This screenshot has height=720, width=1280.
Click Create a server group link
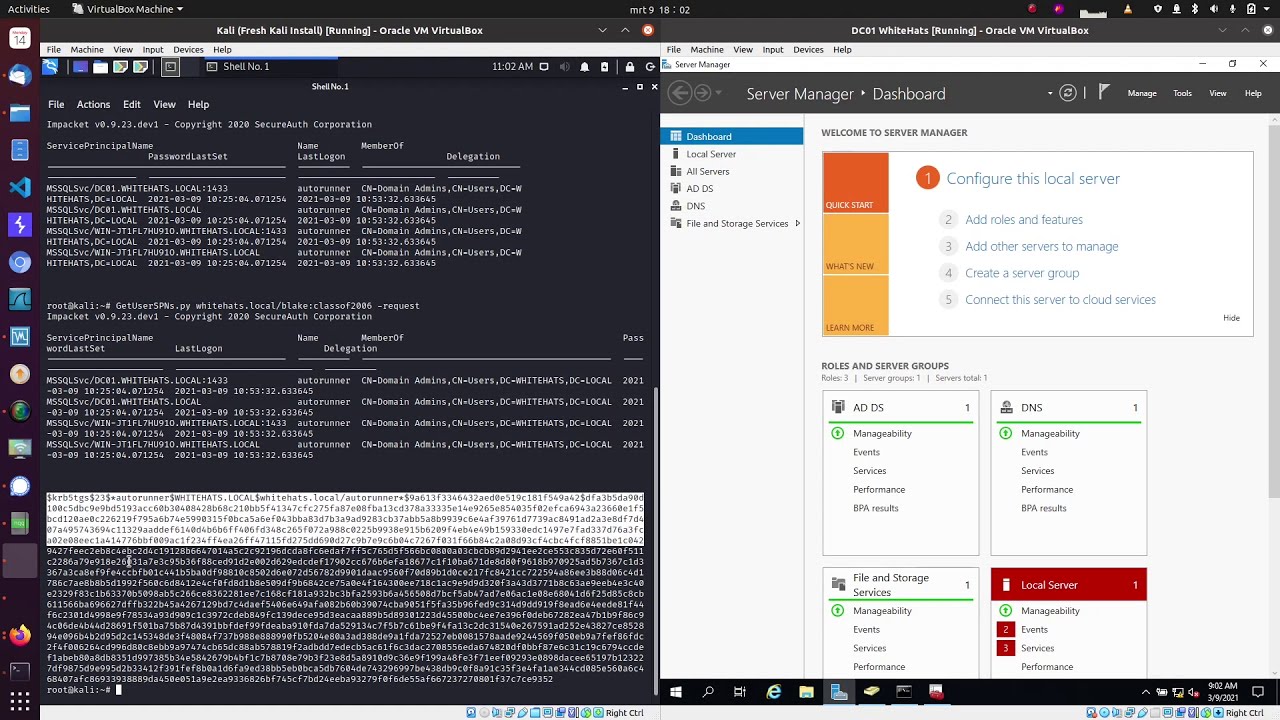[x=1021, y=272]
